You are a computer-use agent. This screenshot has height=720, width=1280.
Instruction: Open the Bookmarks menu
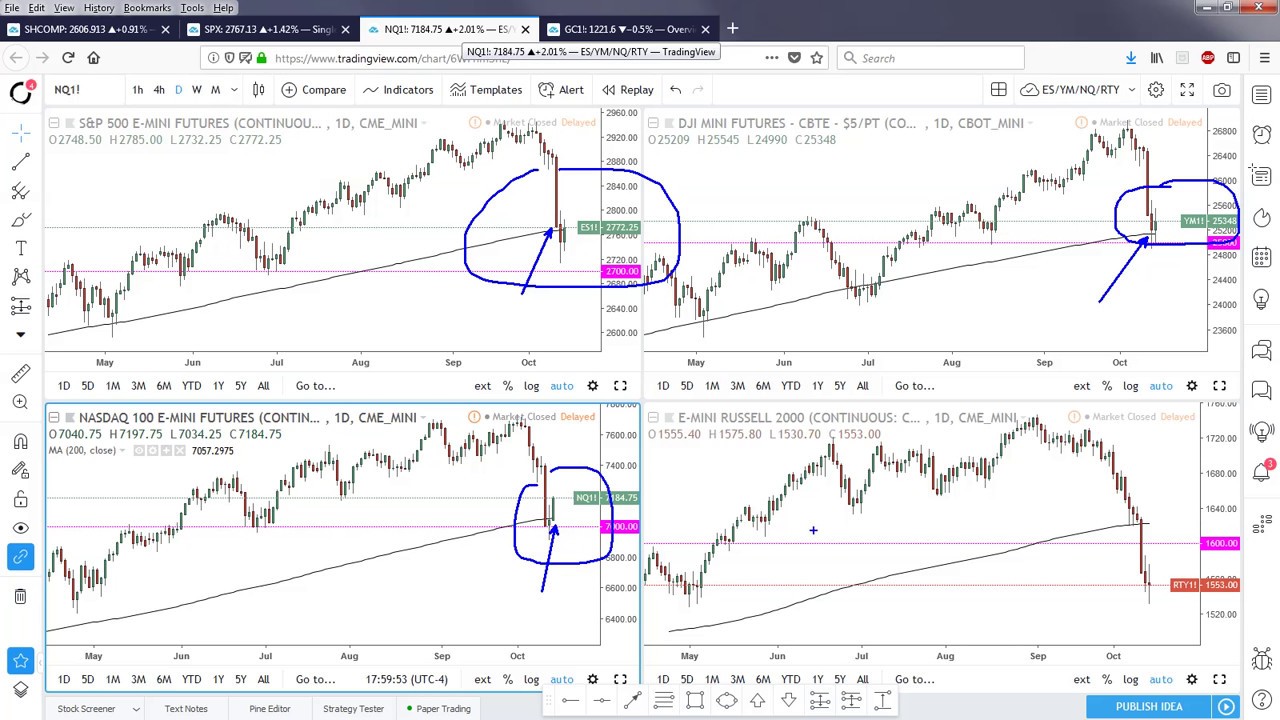point(147,8)
